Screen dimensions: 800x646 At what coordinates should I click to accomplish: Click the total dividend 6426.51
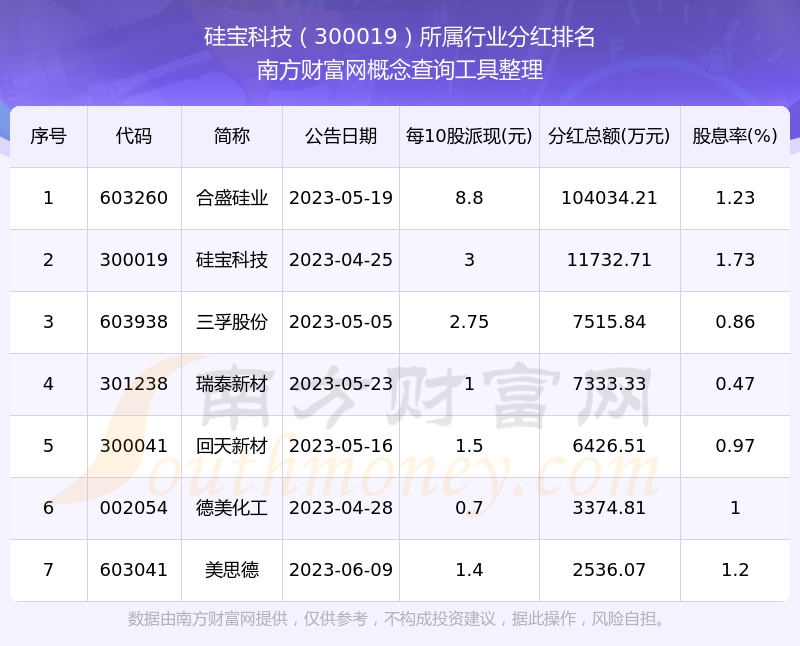[x=609, y=446]
